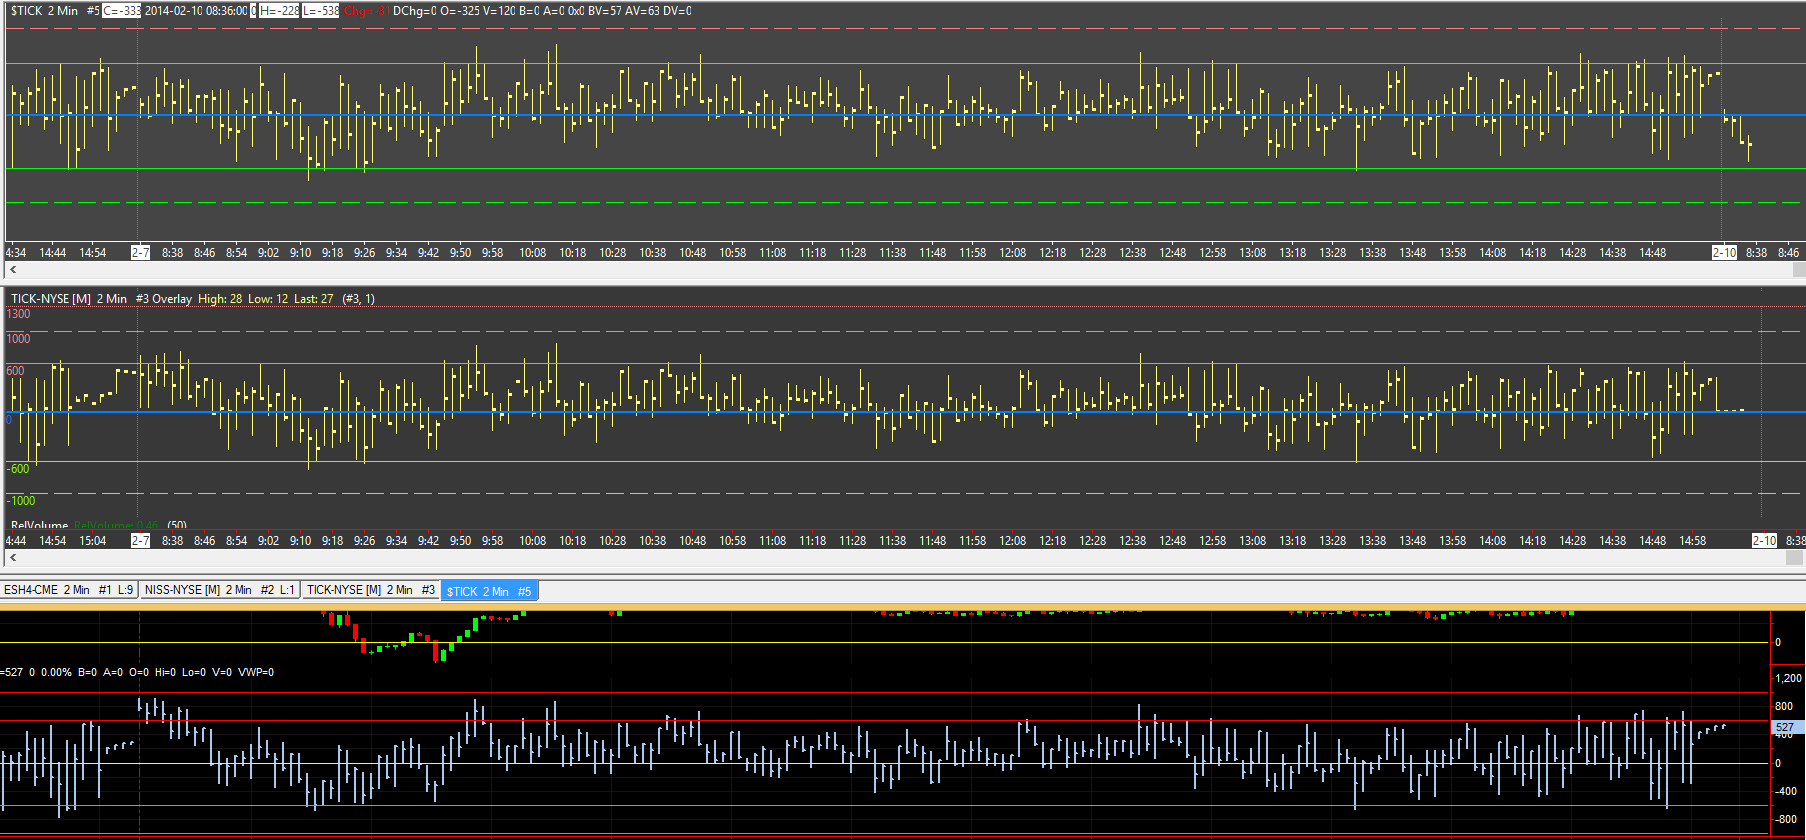
Task: Click the red Chg=-31 change value
Action: coord(366,11)
